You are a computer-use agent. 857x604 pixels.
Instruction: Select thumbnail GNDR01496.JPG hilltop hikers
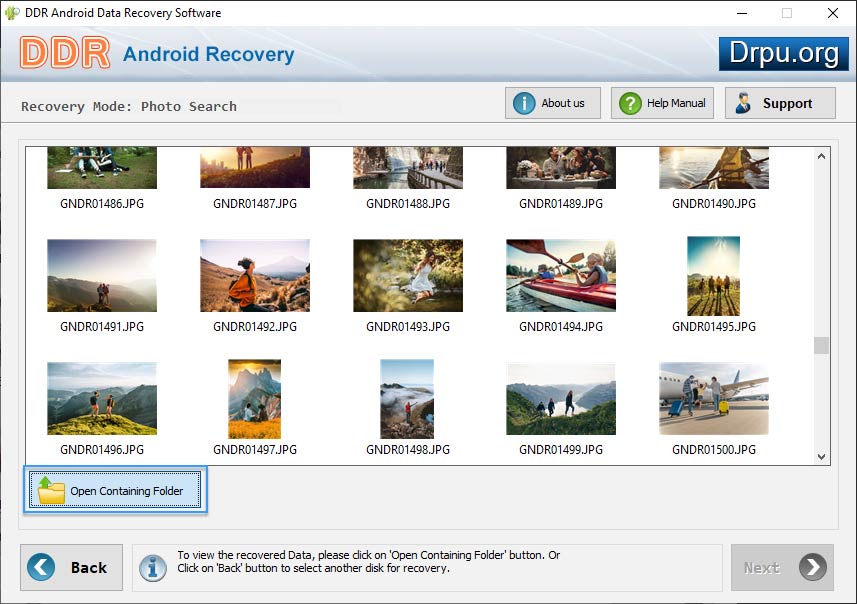pos(102,398)
